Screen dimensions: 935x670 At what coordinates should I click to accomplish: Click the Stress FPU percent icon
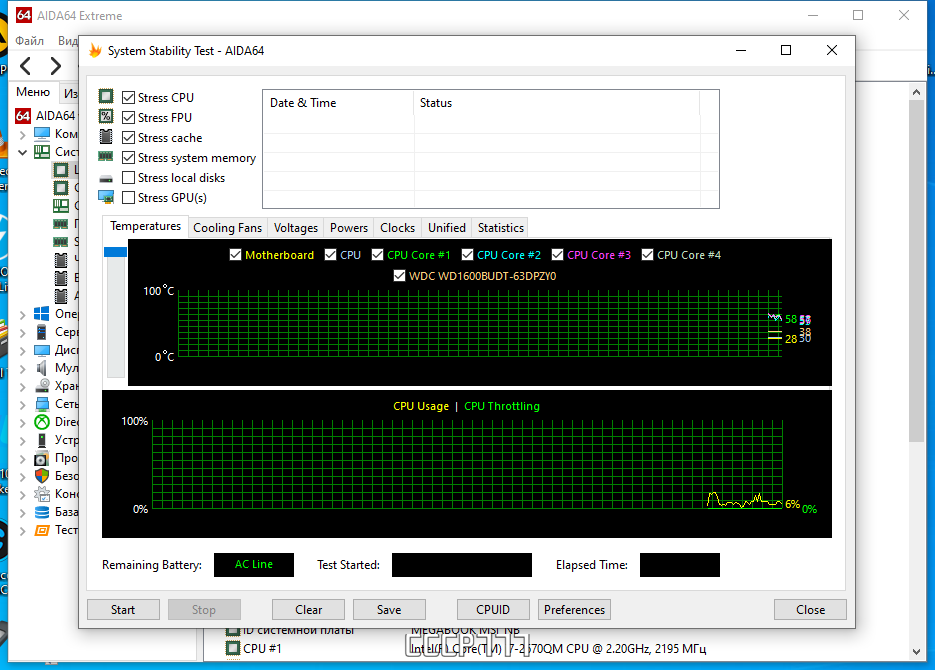[106, 116]
